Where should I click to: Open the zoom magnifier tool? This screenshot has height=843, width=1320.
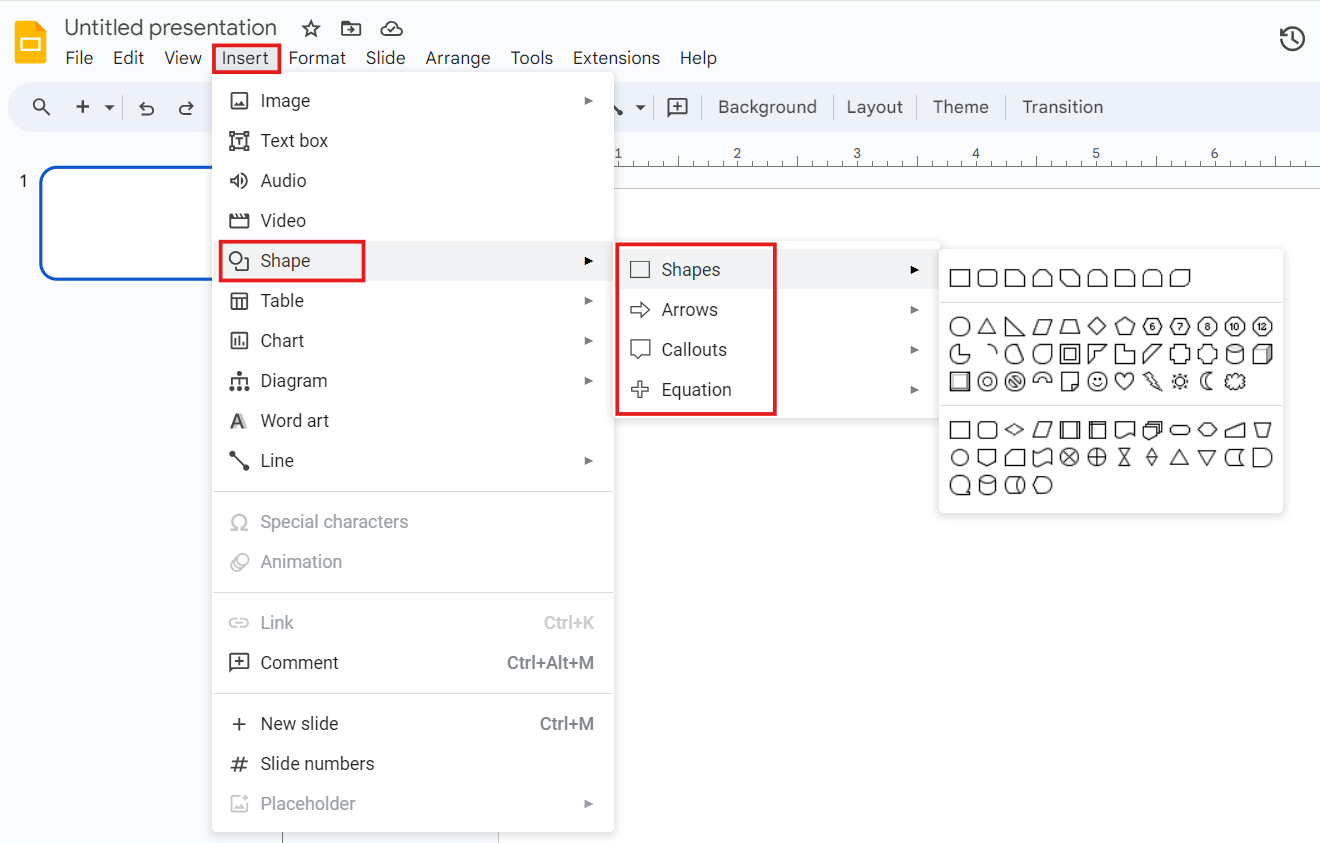coord(41,107)
